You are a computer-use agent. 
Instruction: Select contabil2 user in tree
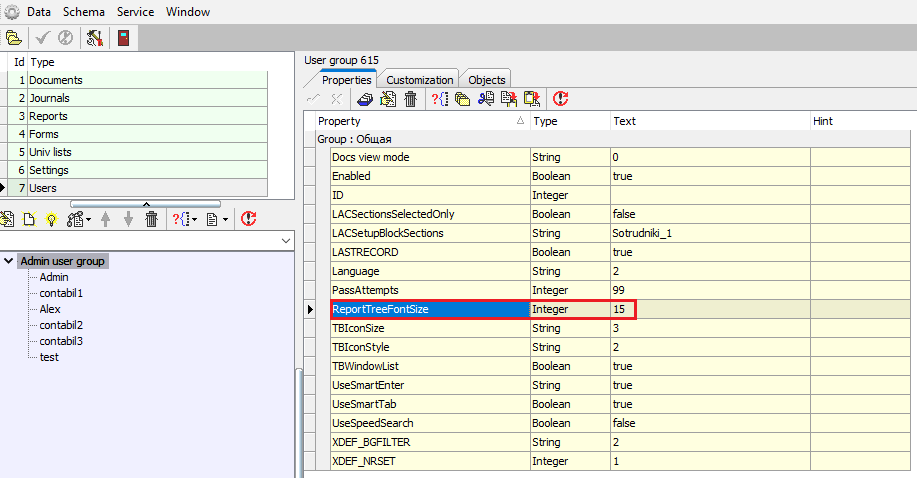pos(61,325)
